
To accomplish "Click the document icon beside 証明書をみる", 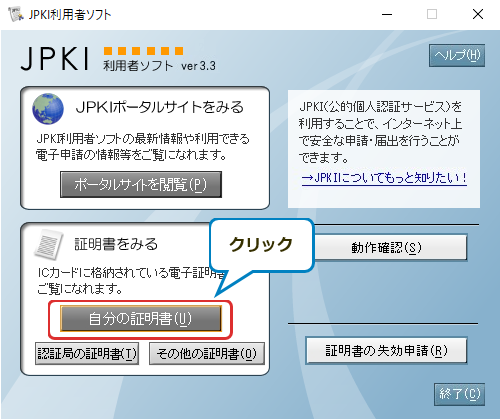I will click(49, 244).
